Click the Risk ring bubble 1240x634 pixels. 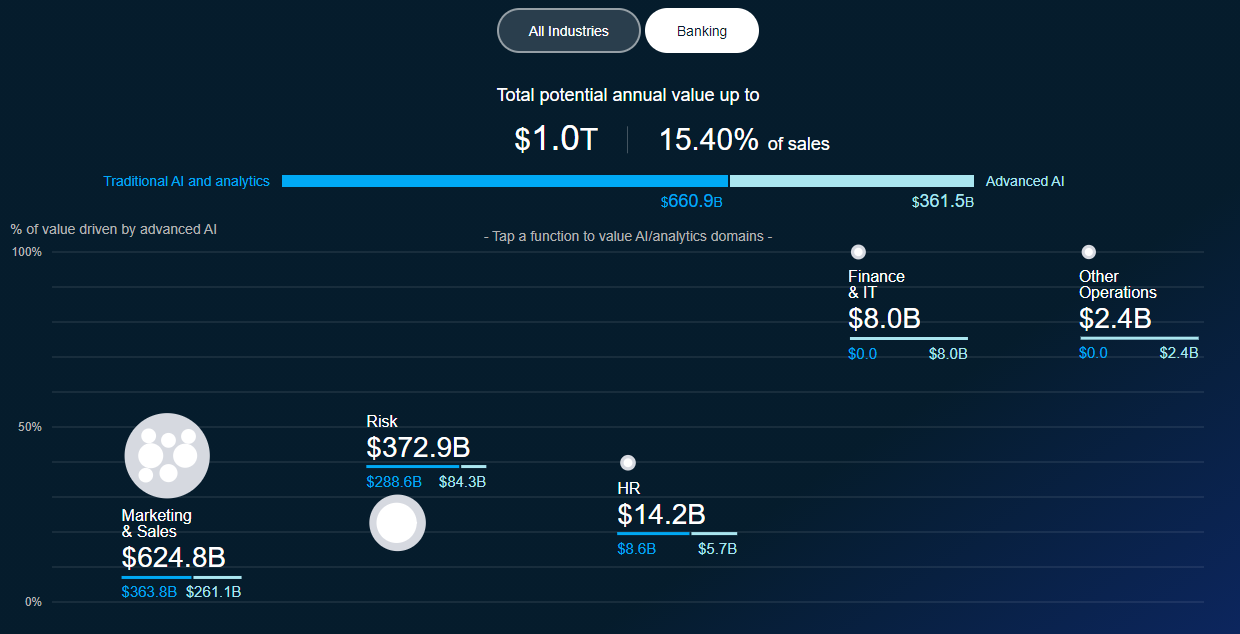tap(397, 523)
